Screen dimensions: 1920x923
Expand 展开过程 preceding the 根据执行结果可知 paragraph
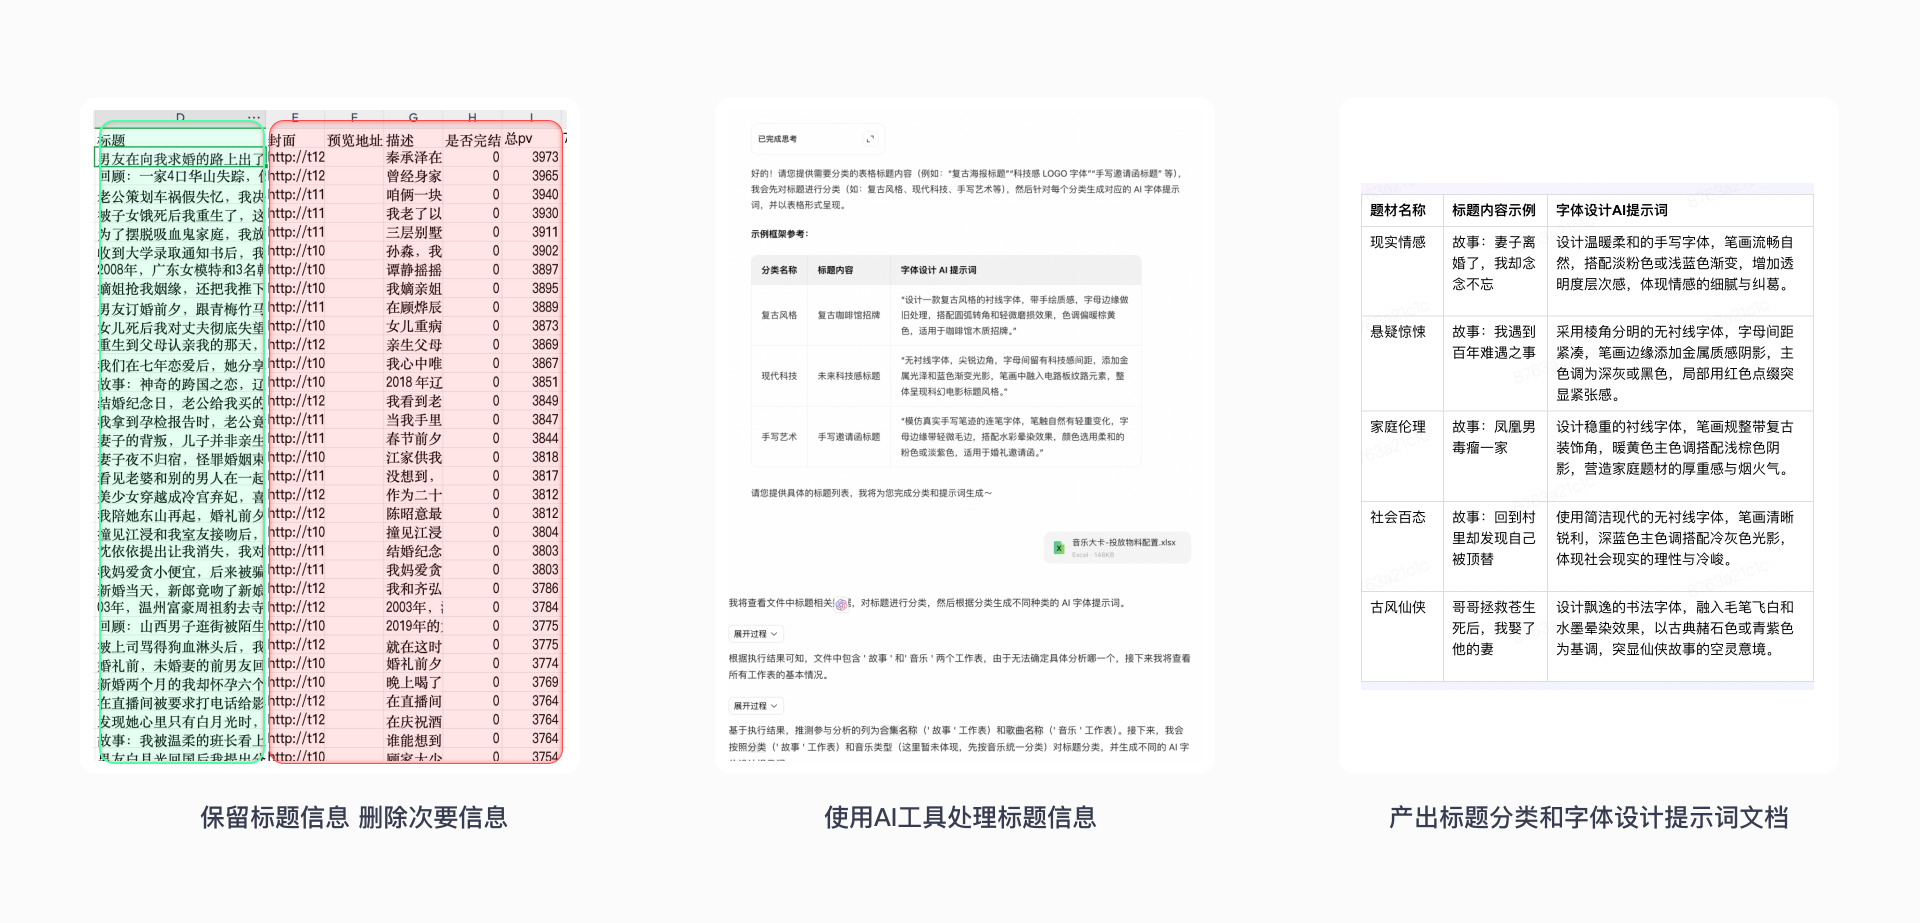[755, 634]
